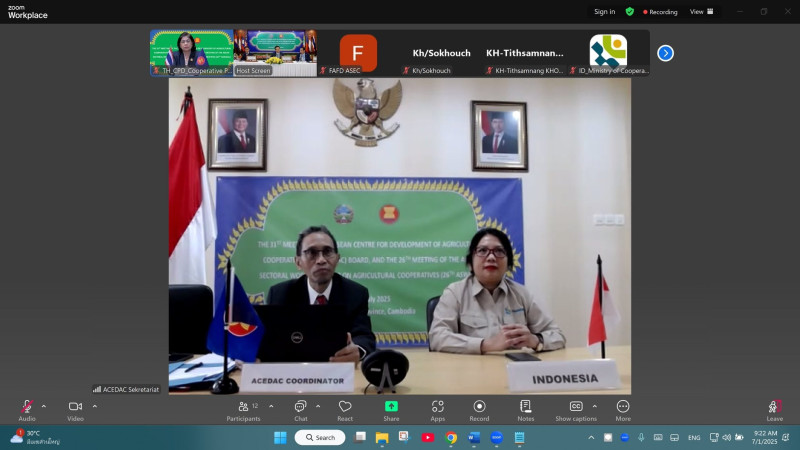This screenshot has width=800, height=450.
Task: Select the KH-Tithsamnang participant tile
Action: pos(525,53)
